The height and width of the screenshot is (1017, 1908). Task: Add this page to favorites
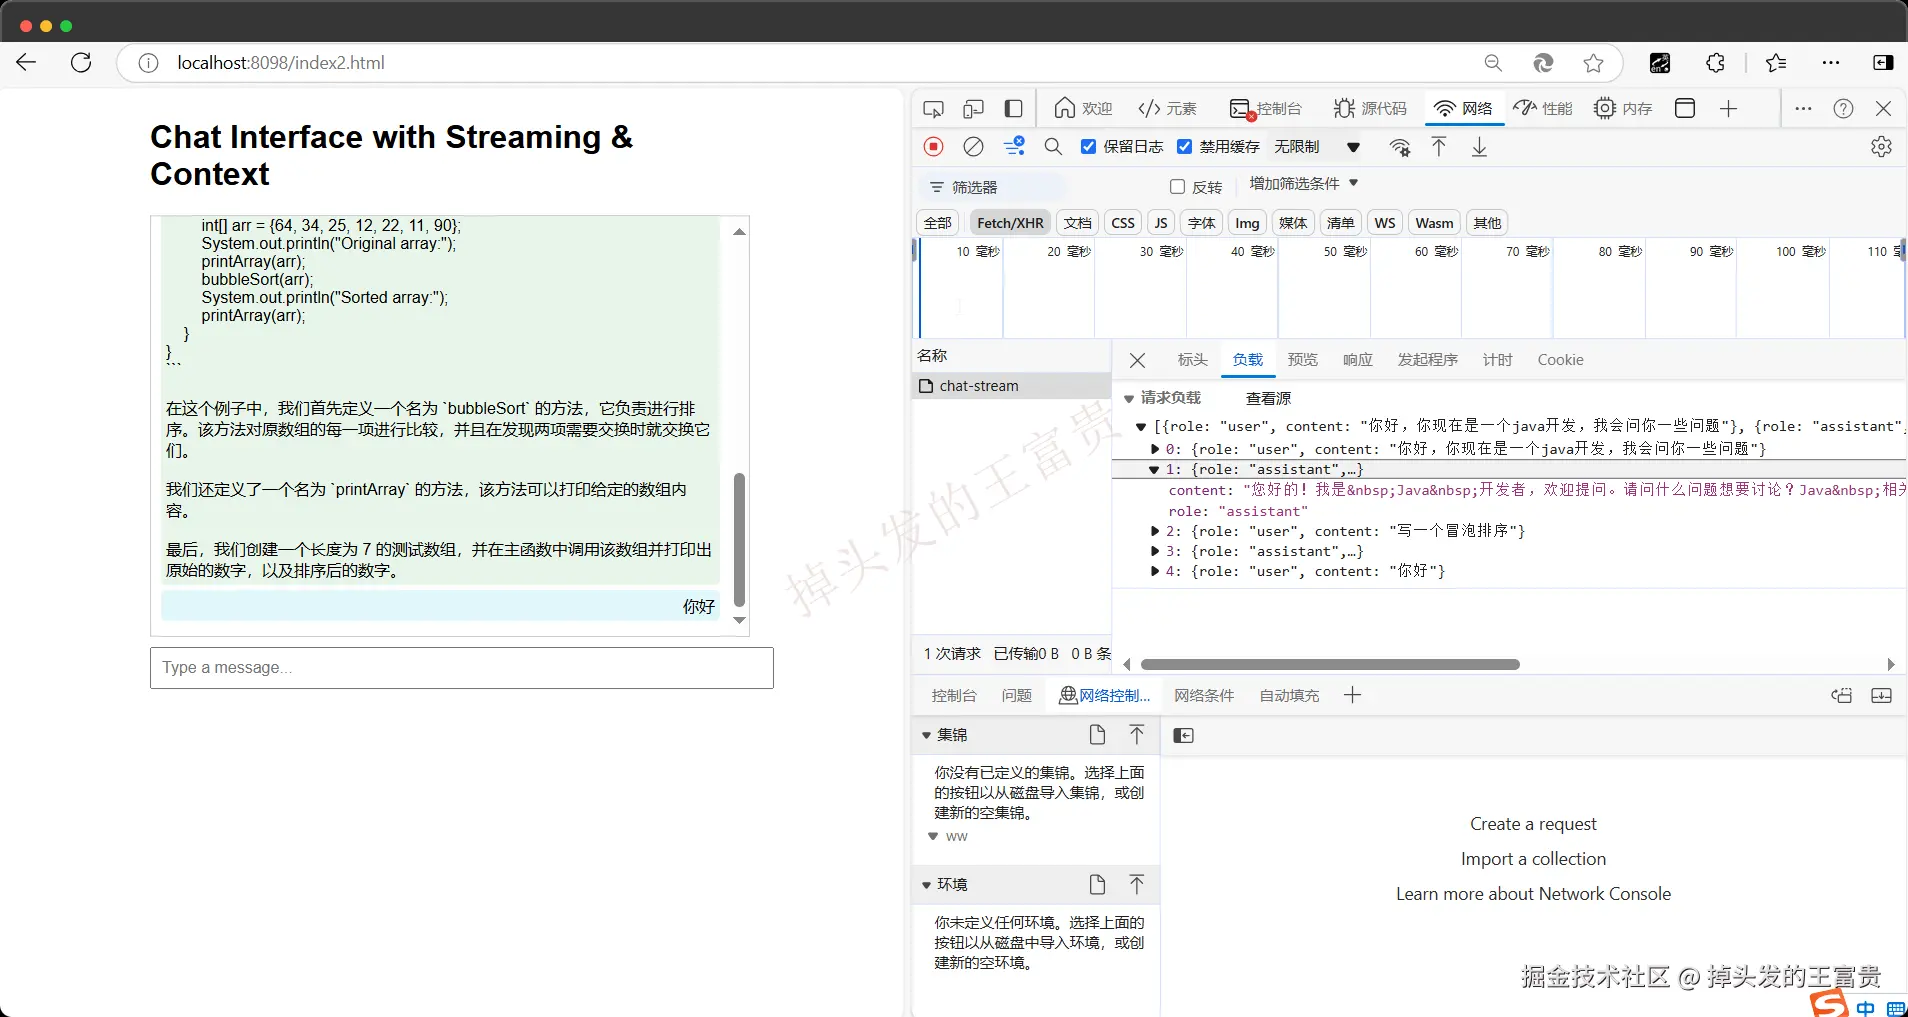pyautogui.click(x=1594, y=63)
